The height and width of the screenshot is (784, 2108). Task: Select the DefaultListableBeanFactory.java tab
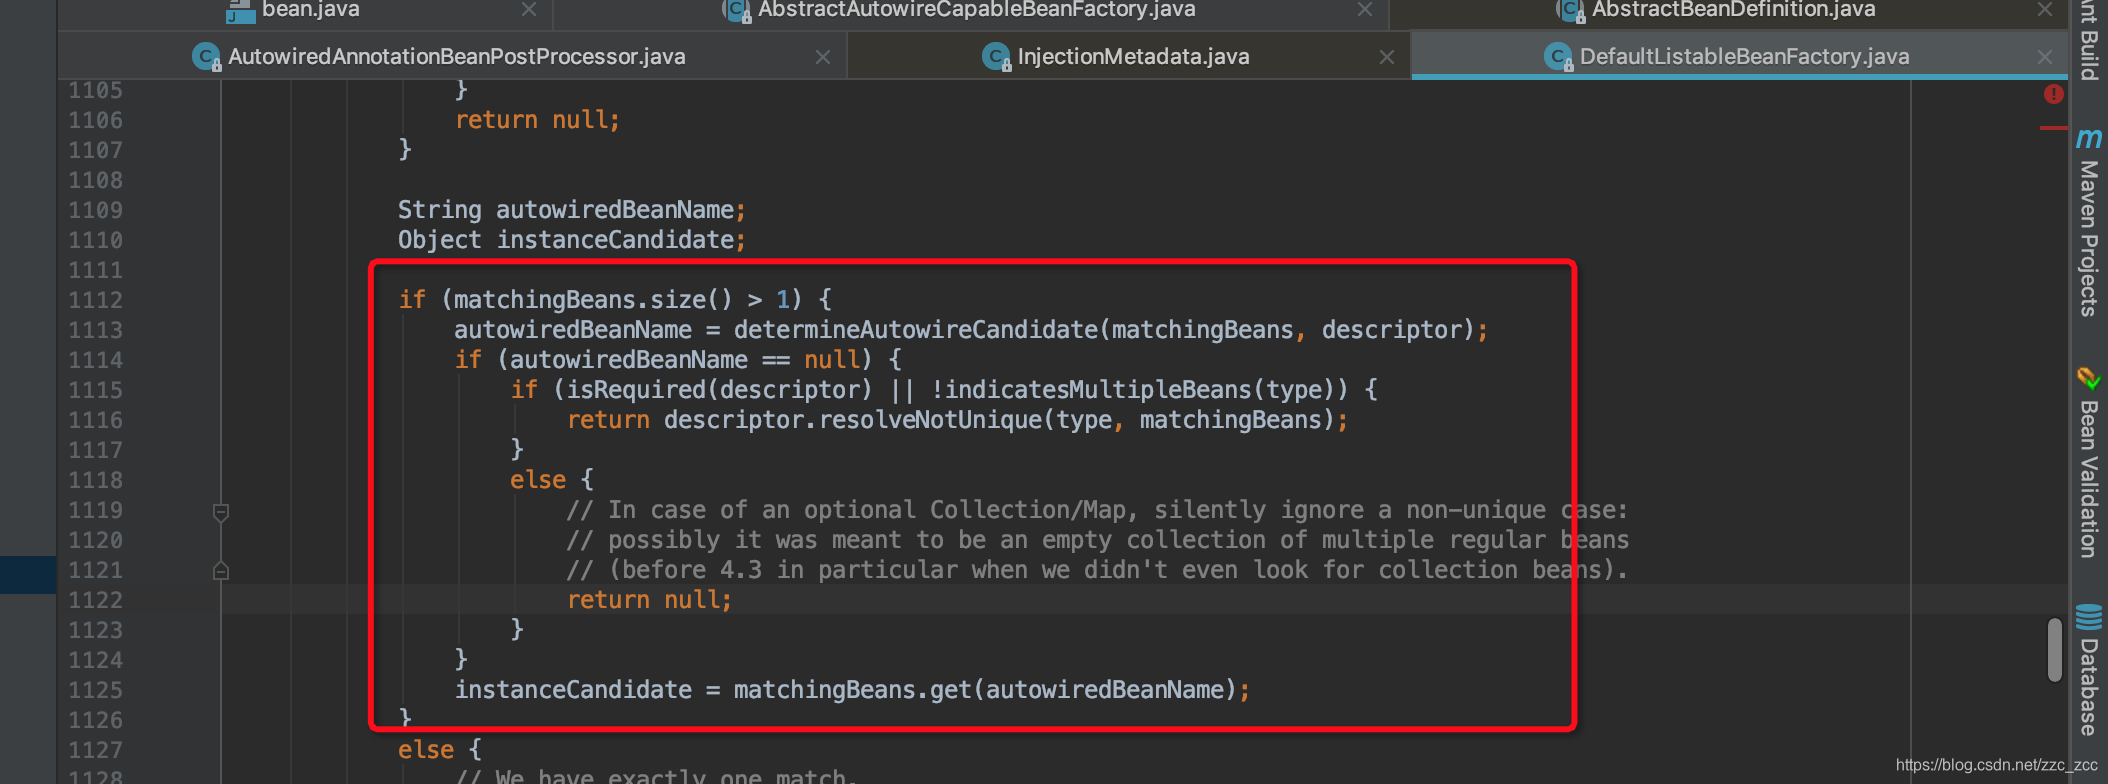tap(1744, 57)
